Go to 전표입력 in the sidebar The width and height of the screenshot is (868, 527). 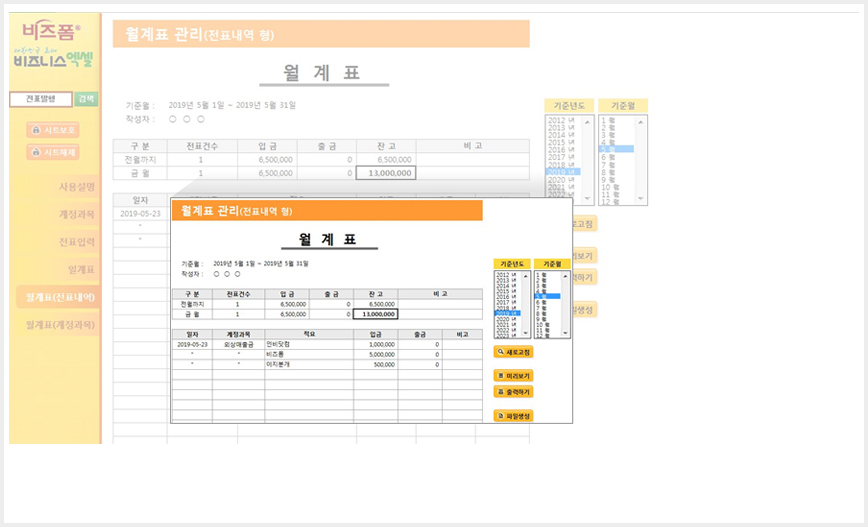tap(76, 242)
